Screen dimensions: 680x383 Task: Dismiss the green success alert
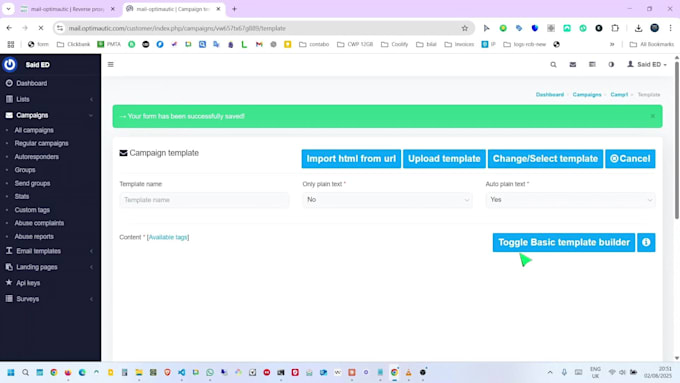[x=653, y=116]
